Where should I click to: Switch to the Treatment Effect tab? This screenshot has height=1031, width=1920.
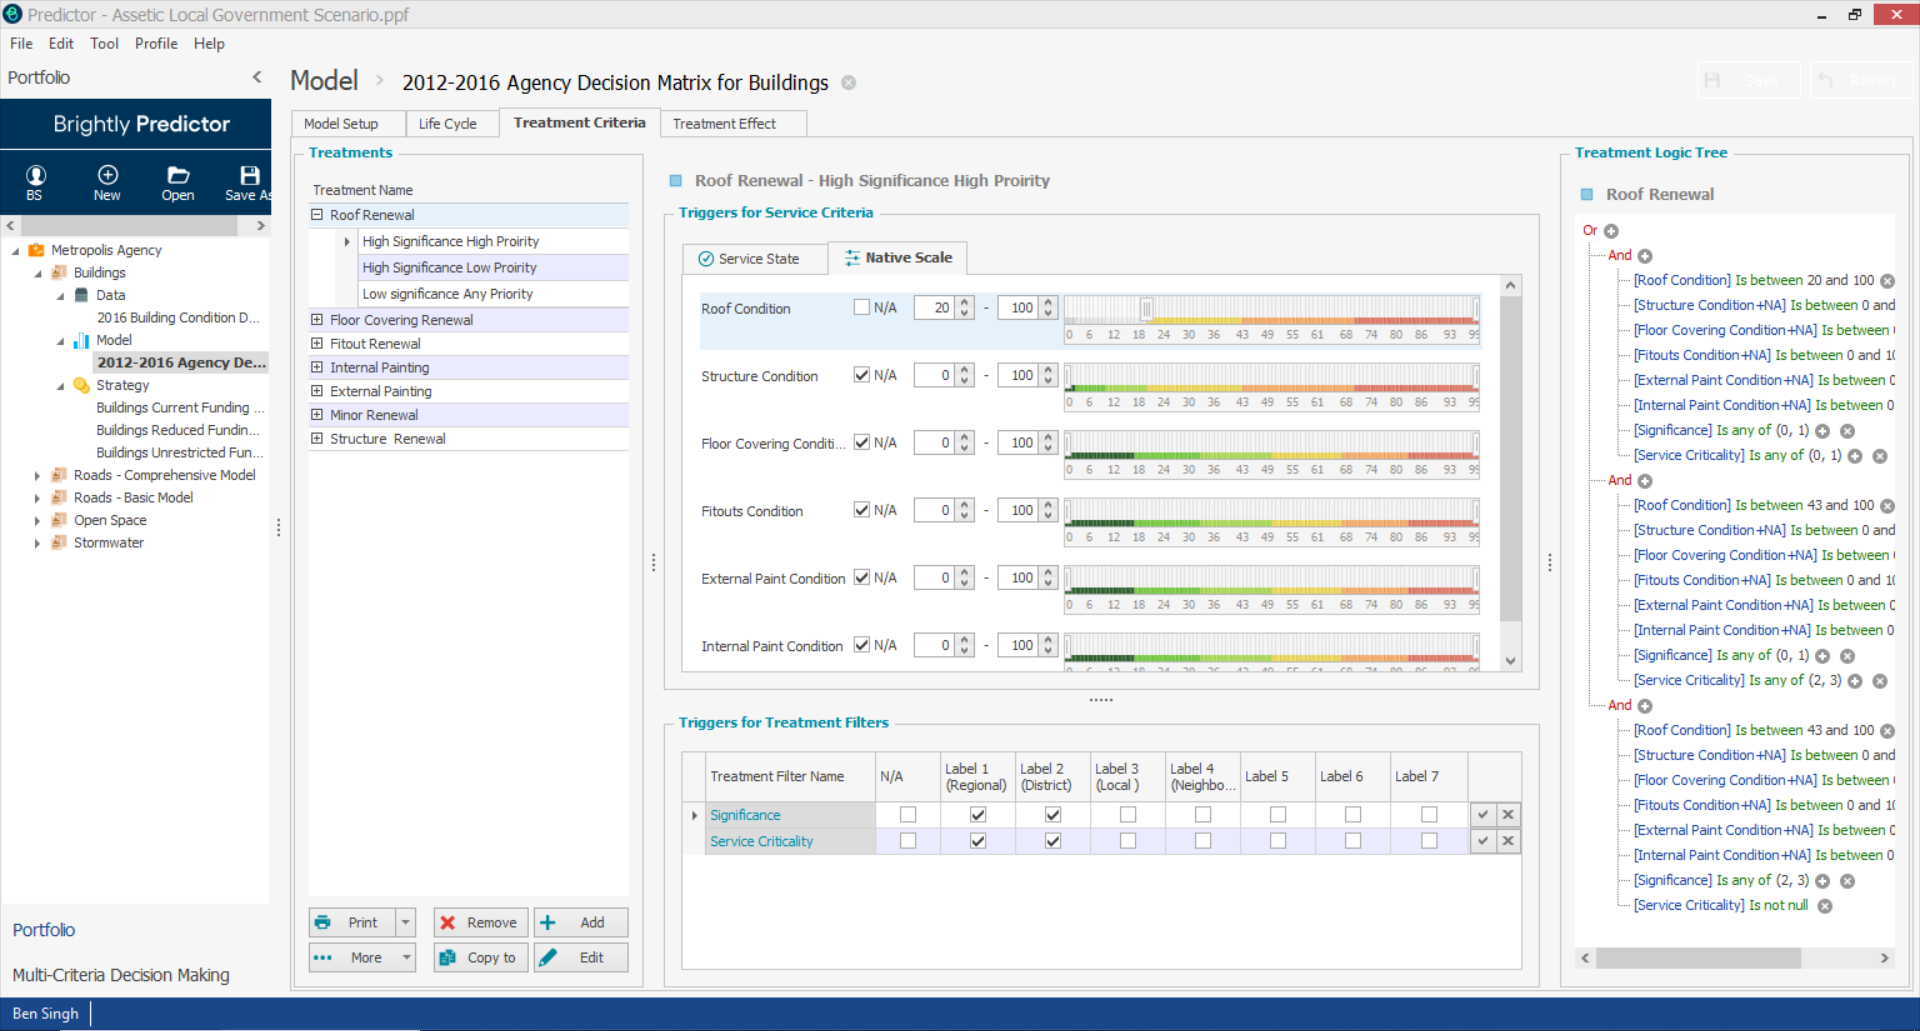pos(724,123)
